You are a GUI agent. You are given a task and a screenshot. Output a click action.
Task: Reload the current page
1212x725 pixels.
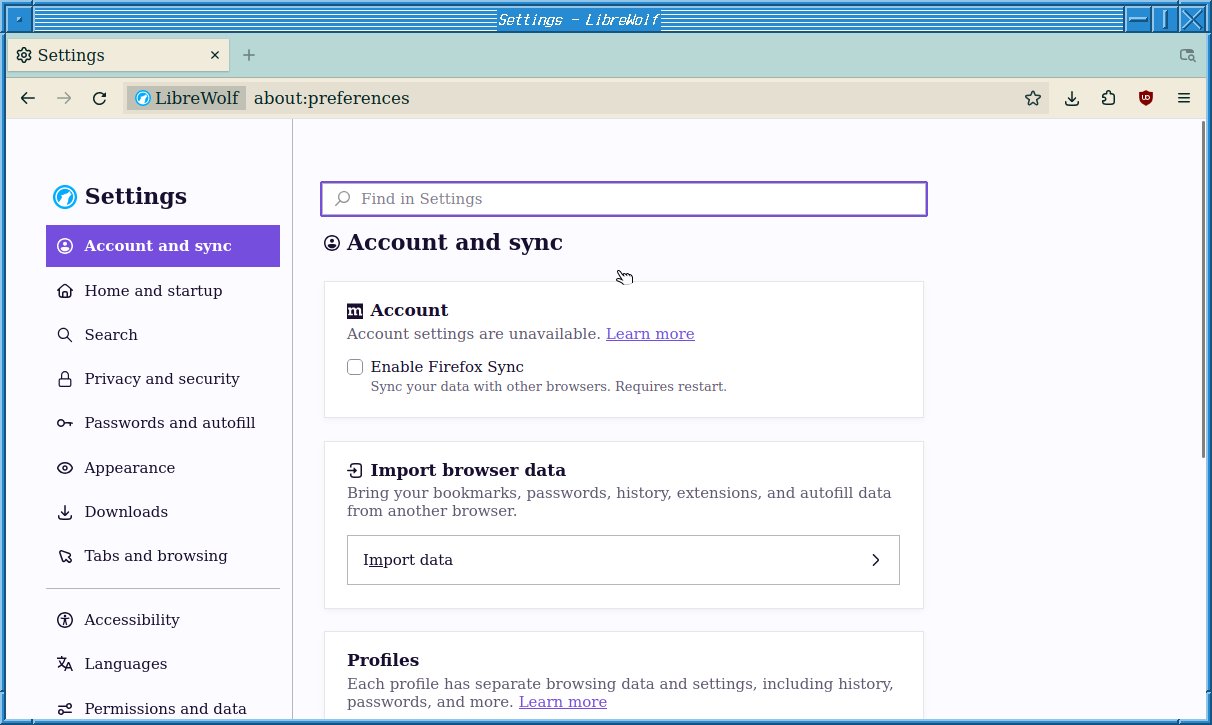(99, 98)
